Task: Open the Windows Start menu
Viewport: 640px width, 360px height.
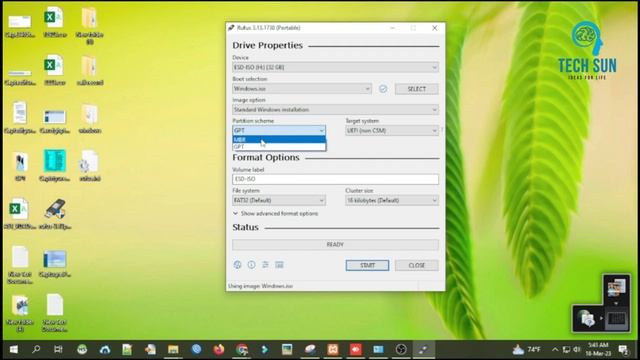Action: tap(13, 349)
